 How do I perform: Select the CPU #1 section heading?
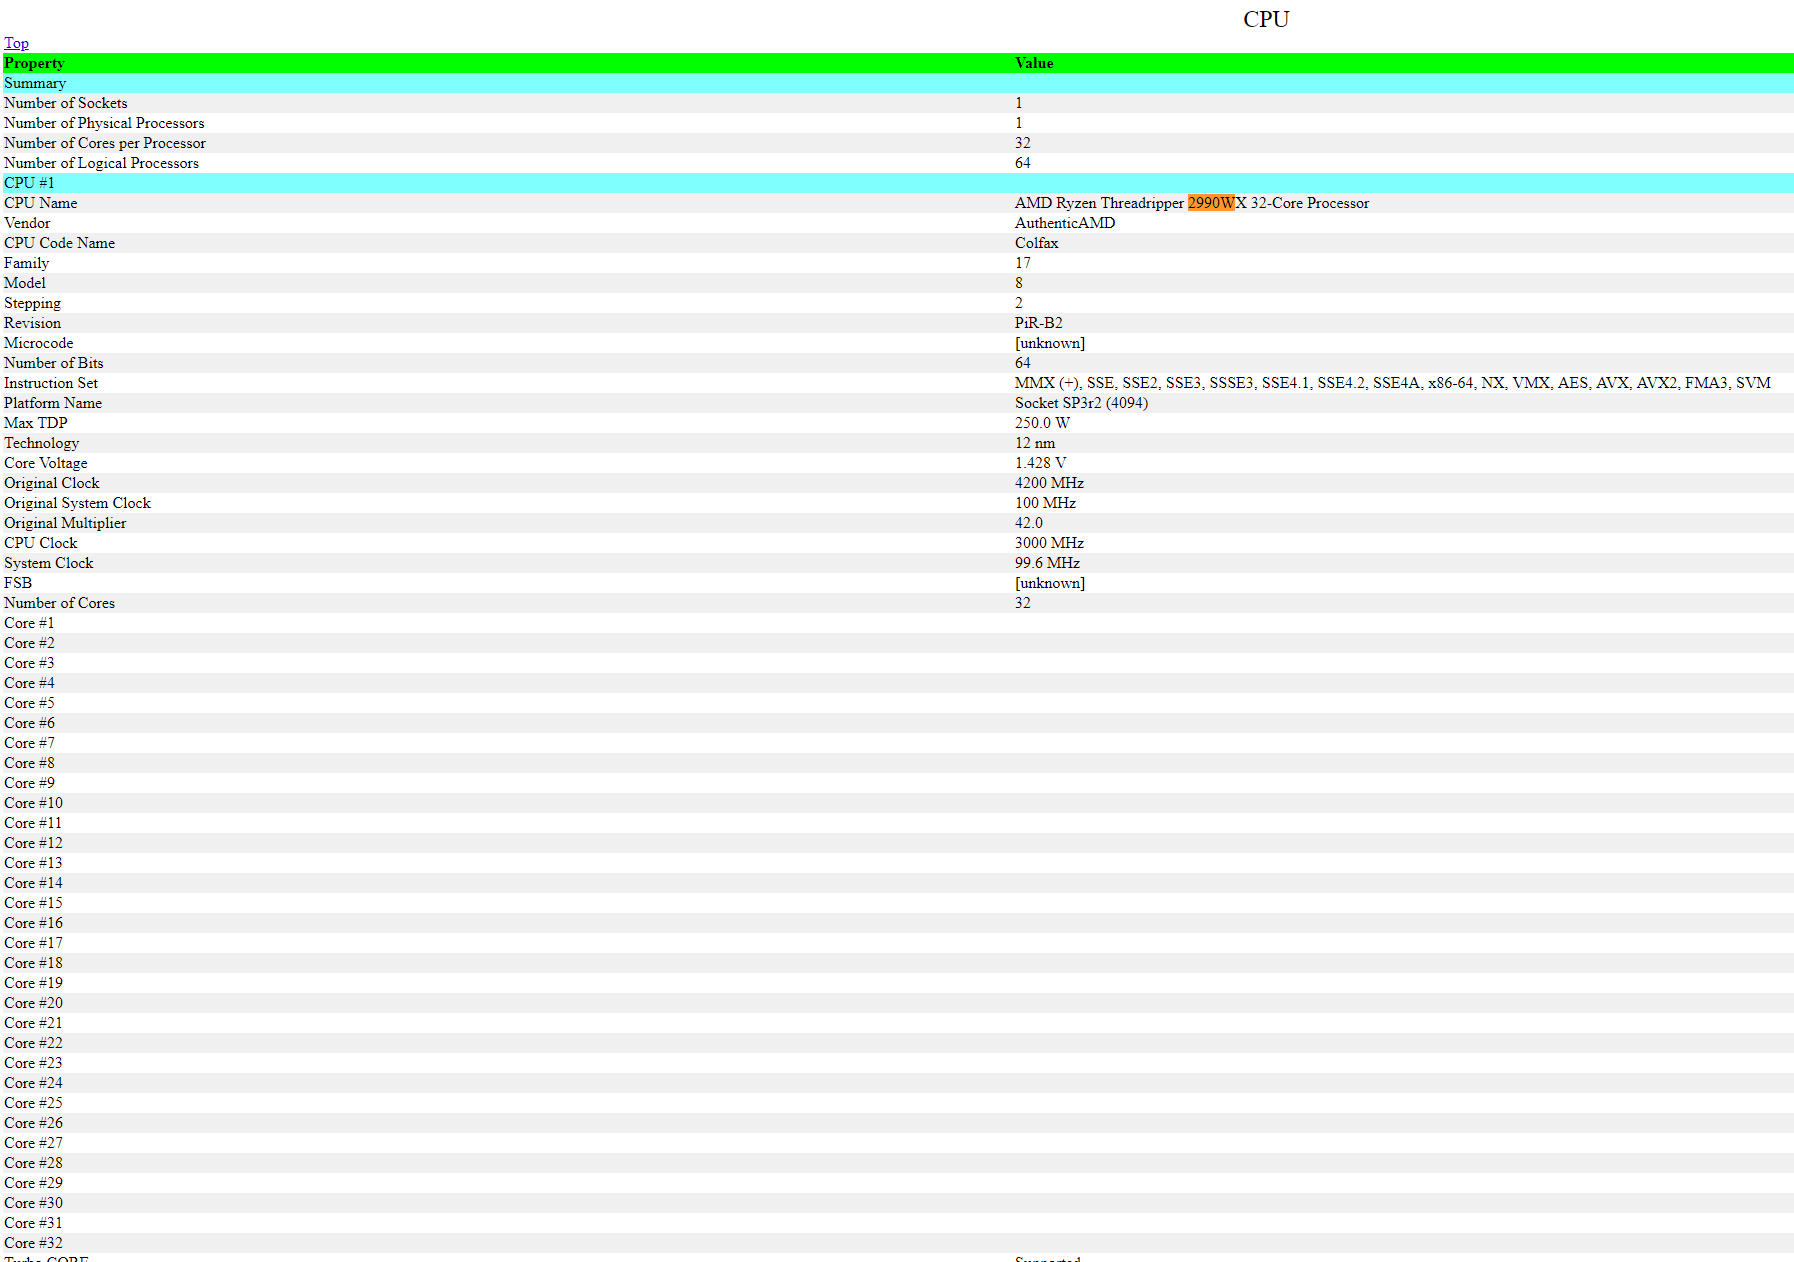[29, 183]
